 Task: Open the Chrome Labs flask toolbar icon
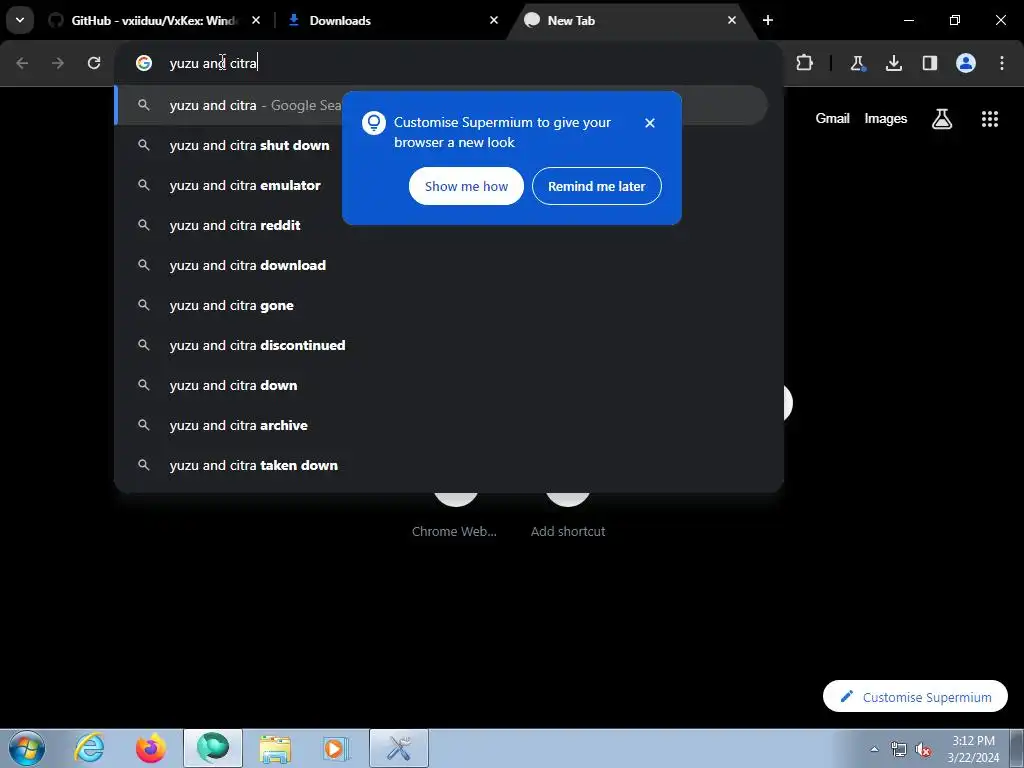click(x=857, y=63)
